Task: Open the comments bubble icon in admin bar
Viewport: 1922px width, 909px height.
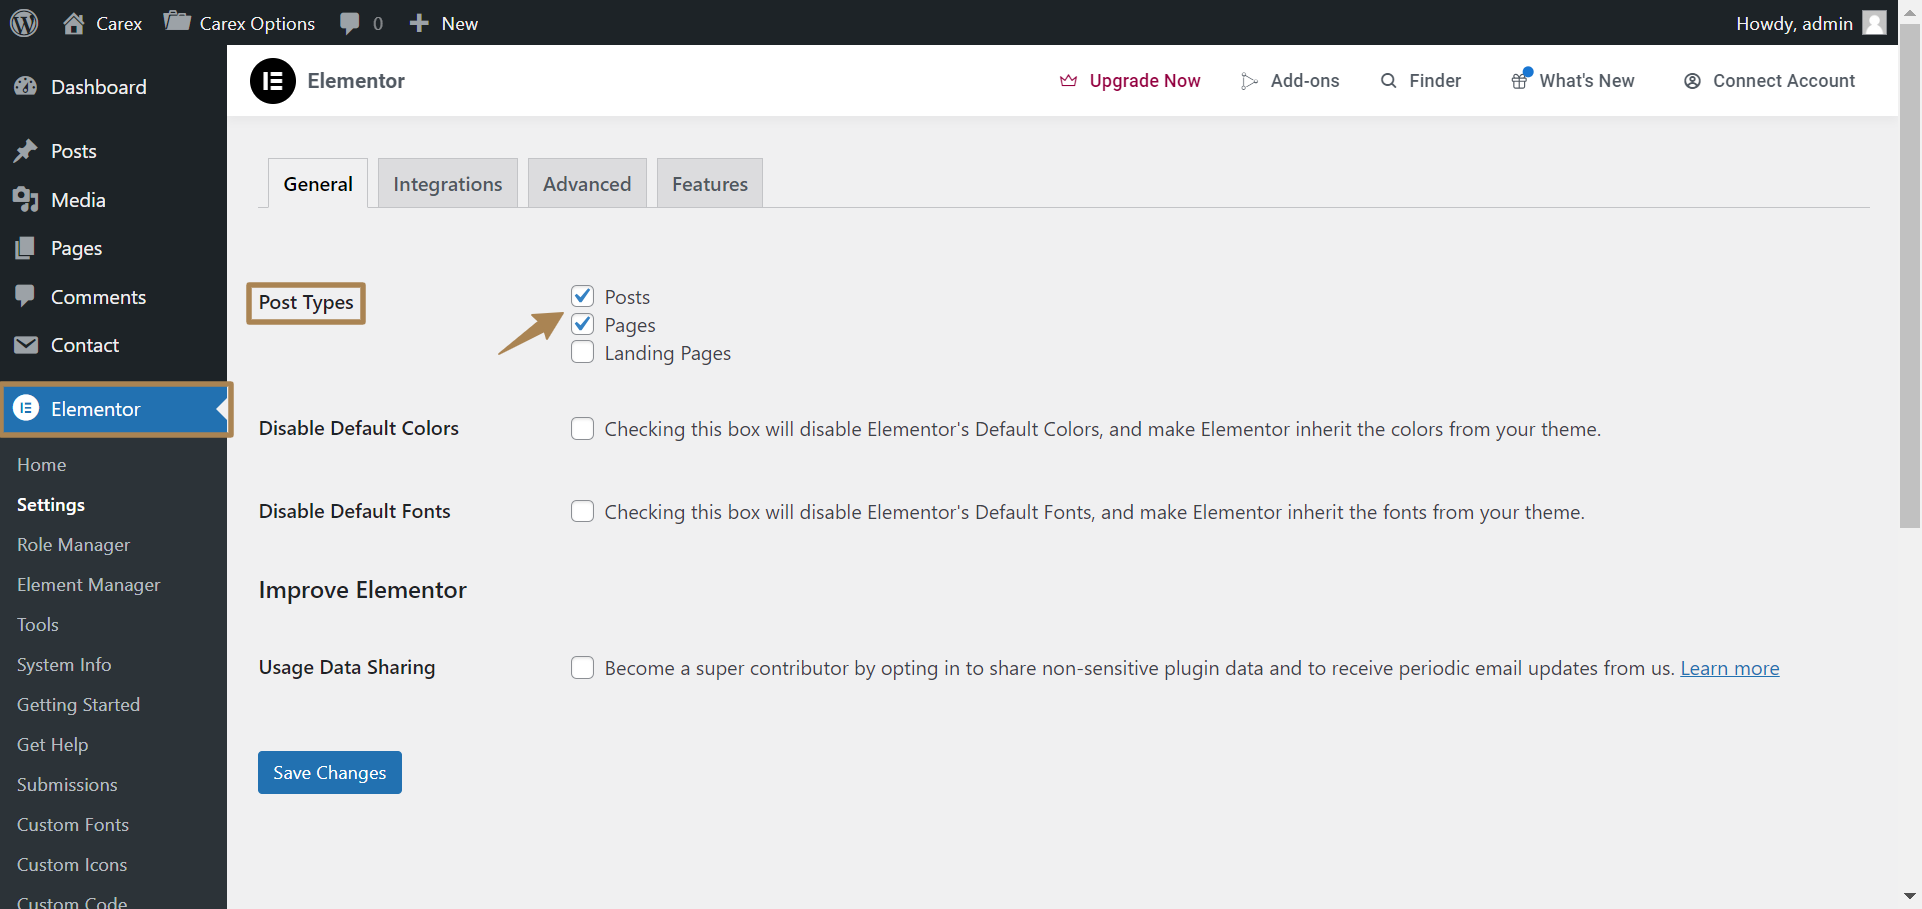Action: [349, 23]
